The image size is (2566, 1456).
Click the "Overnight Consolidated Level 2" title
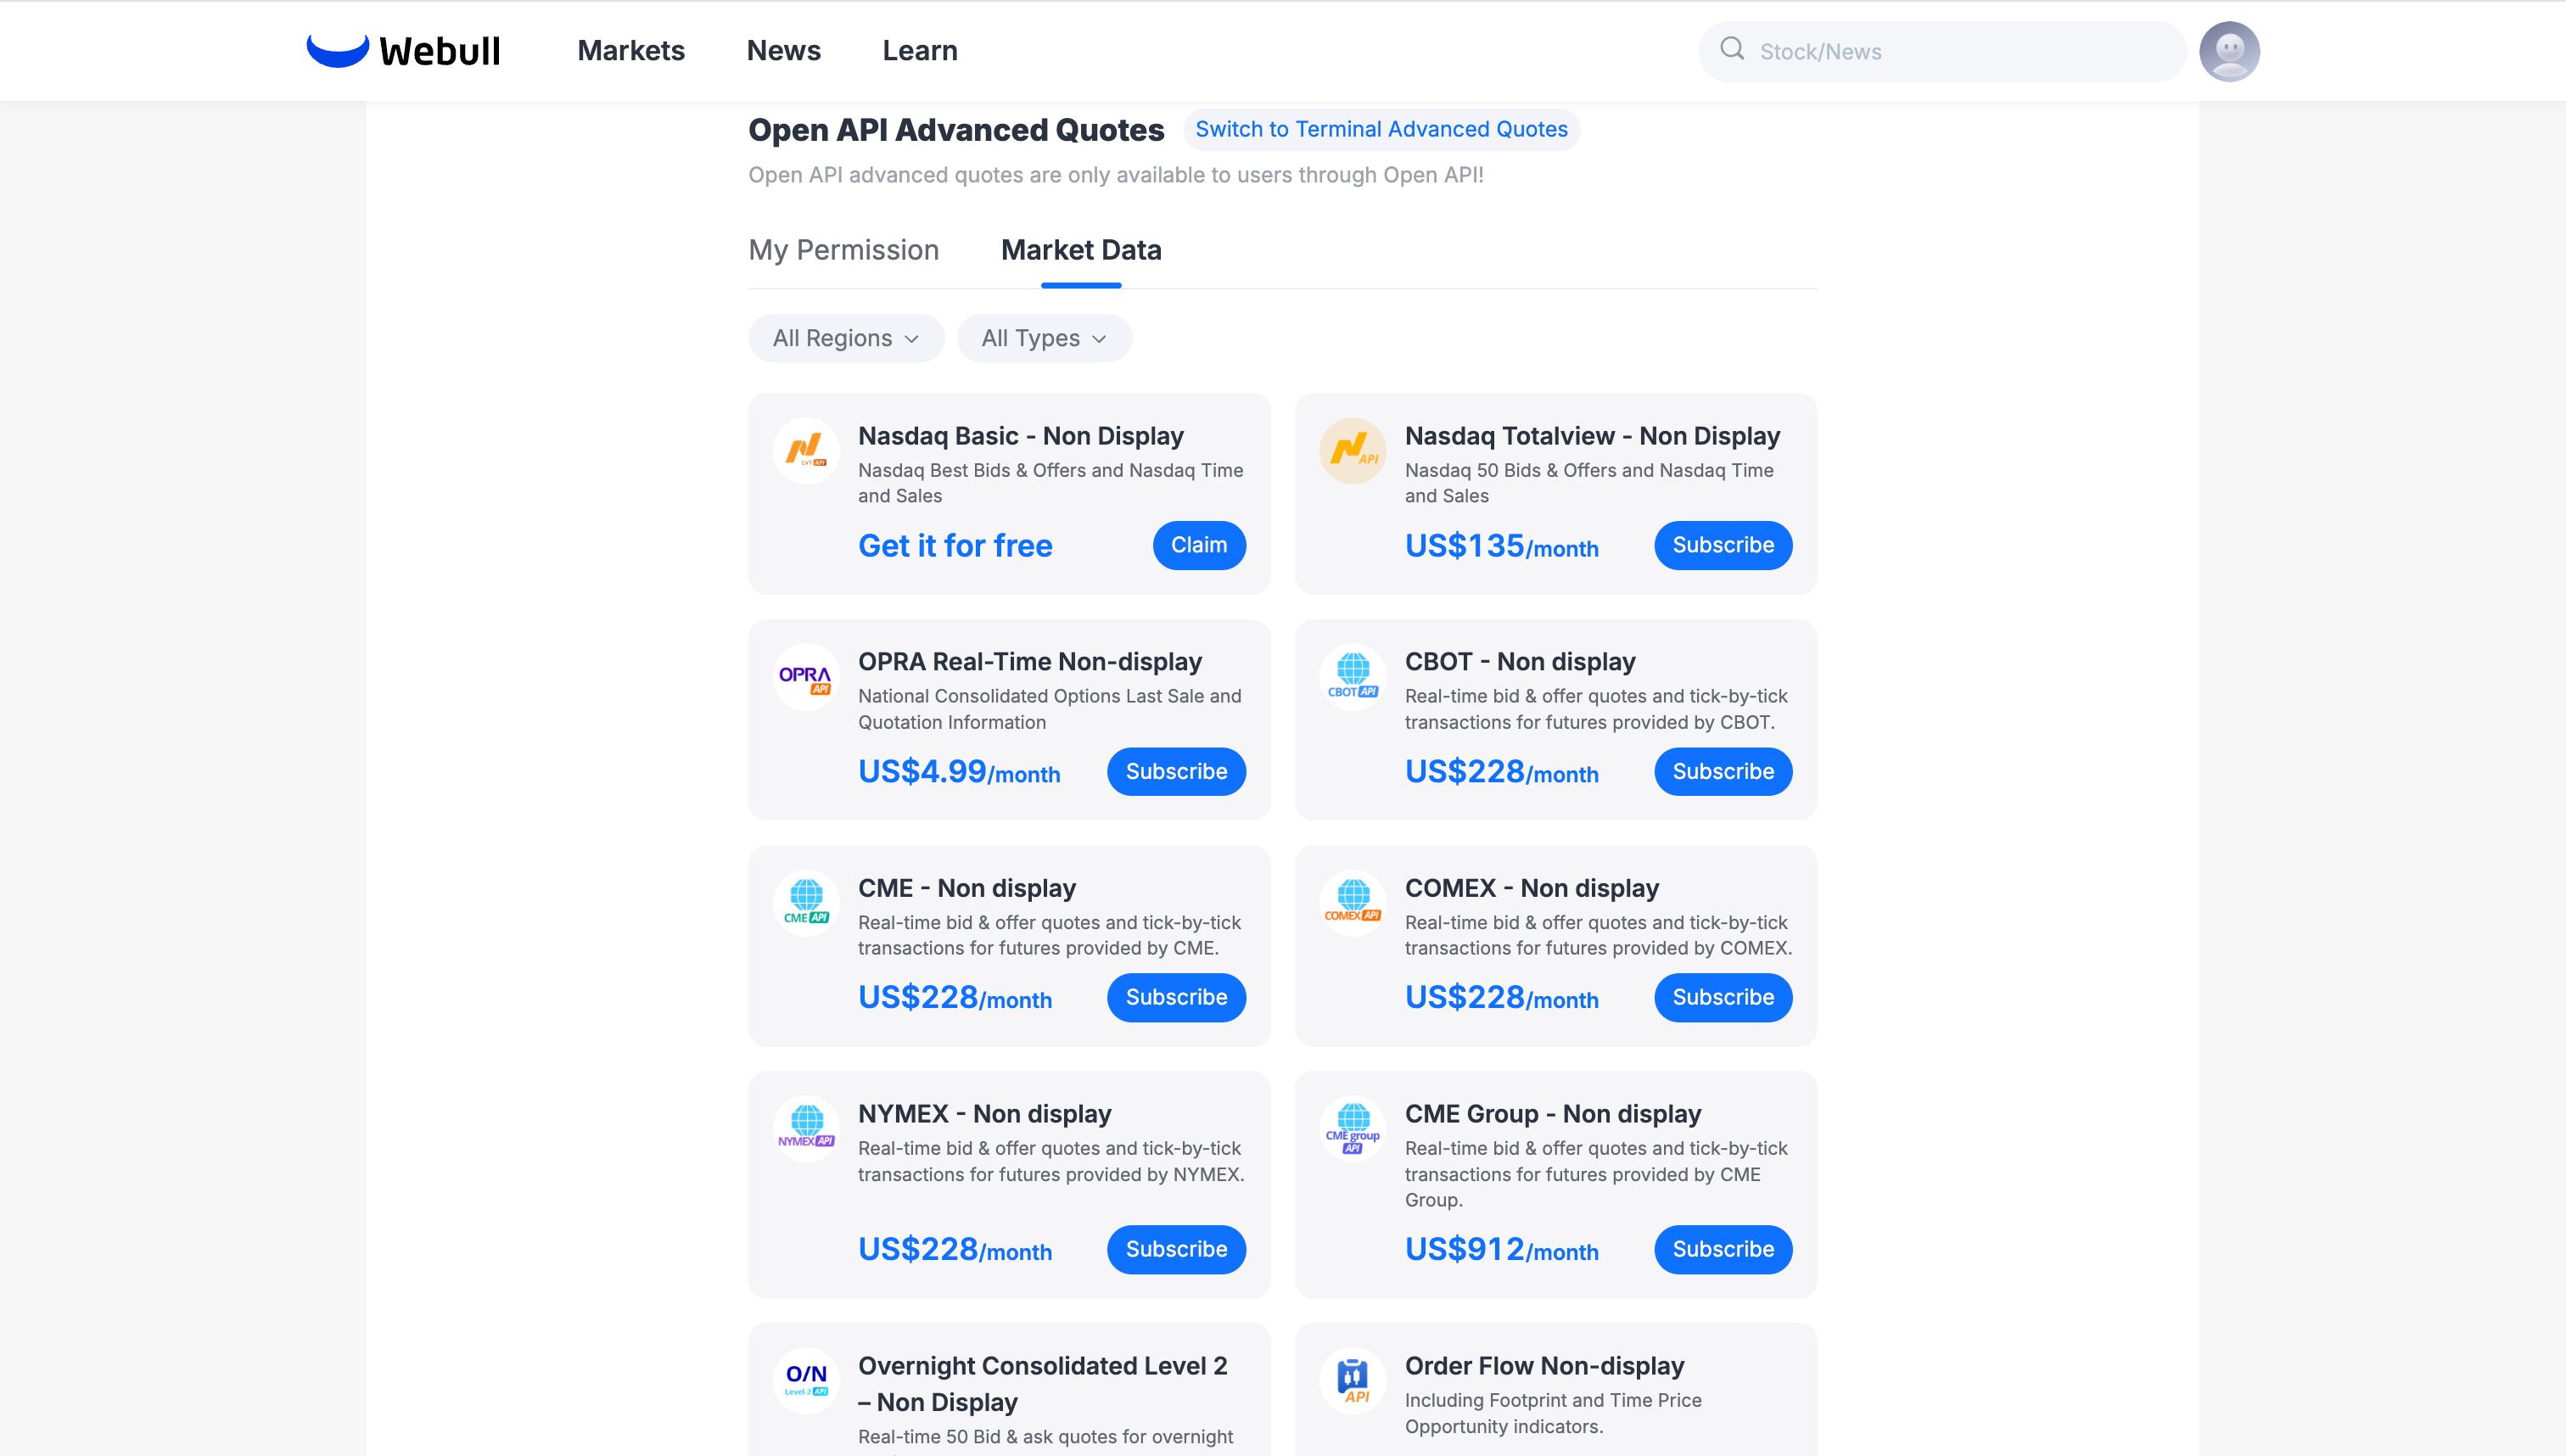tap(1043, 1384)
